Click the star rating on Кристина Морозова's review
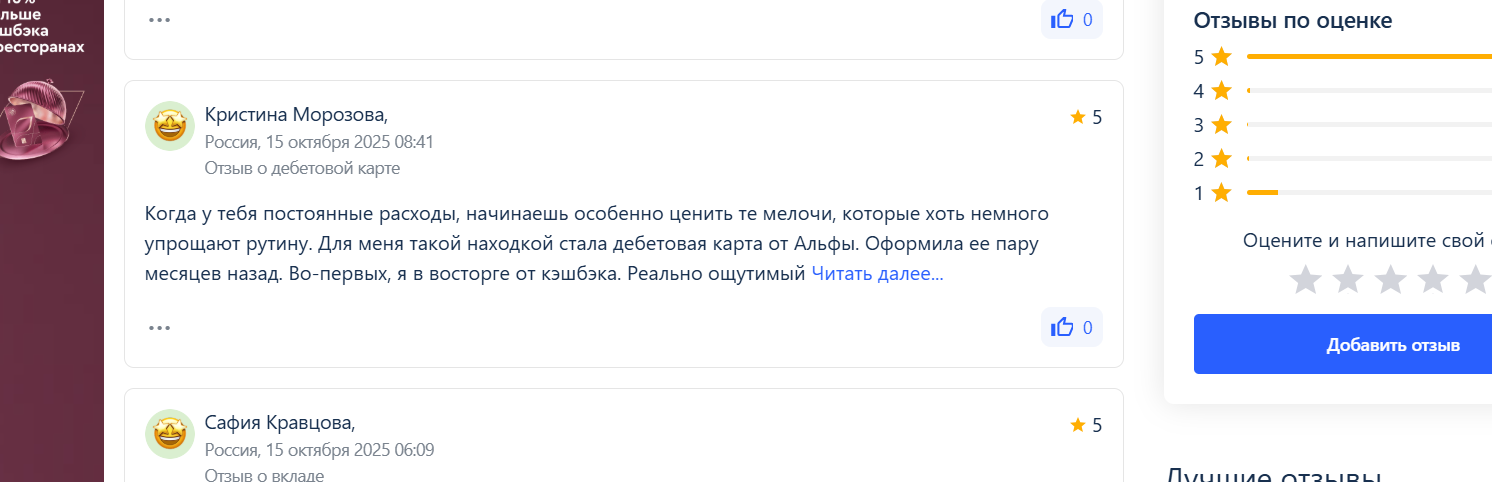Viewport: 1492px width, 482px height. [x=1086, y=117]
